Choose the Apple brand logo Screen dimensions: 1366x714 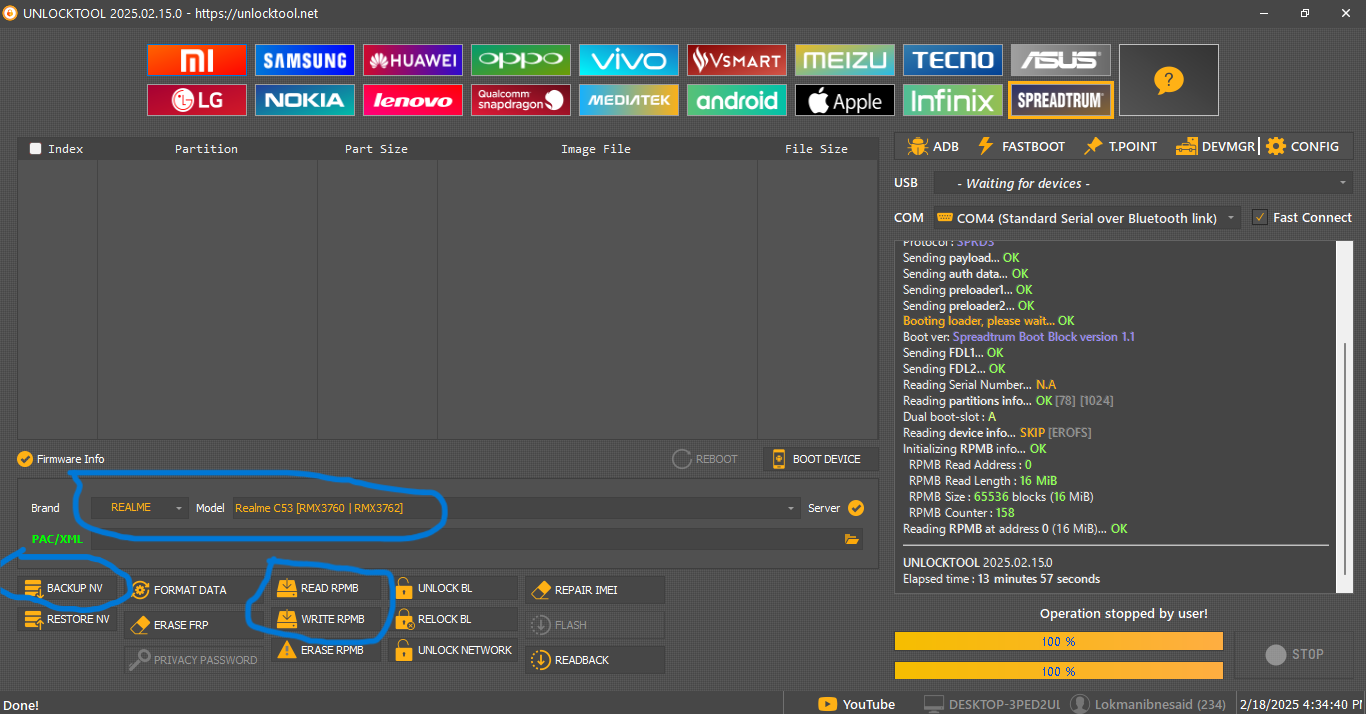(844, 100)
